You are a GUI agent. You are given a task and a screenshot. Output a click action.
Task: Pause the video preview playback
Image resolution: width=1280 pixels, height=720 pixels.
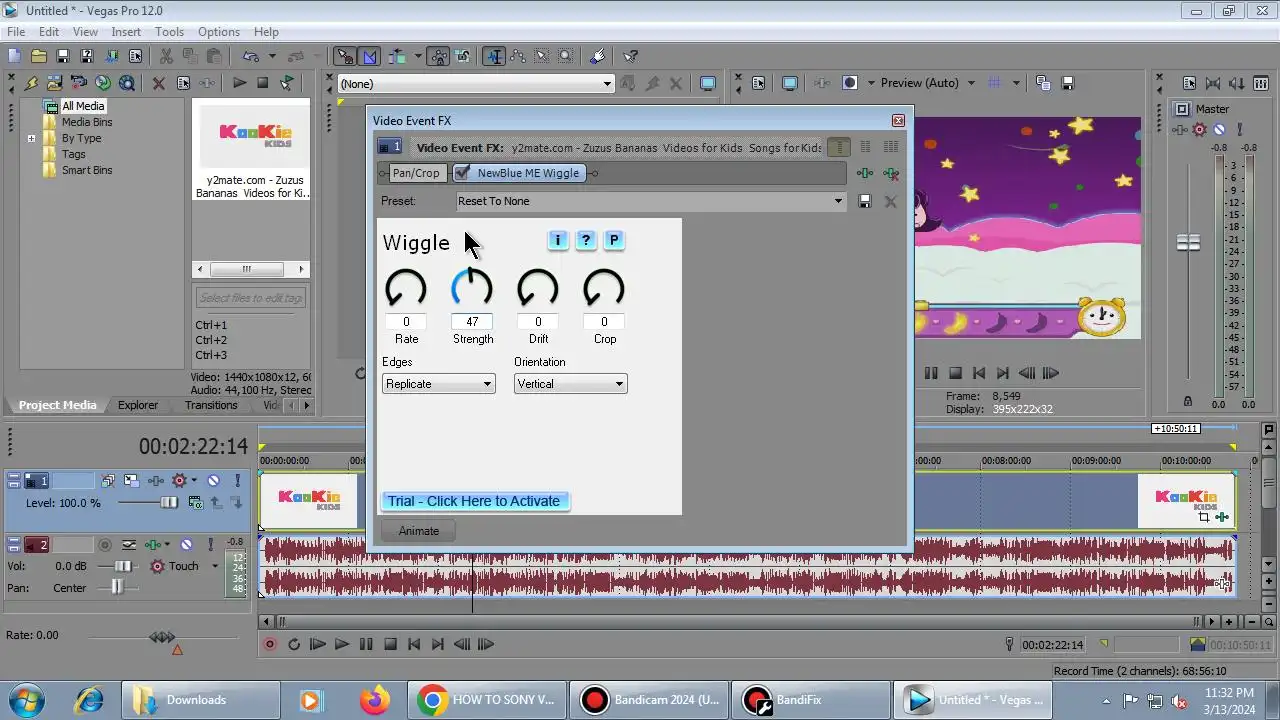pyautogui.click(x=931, y=373)
